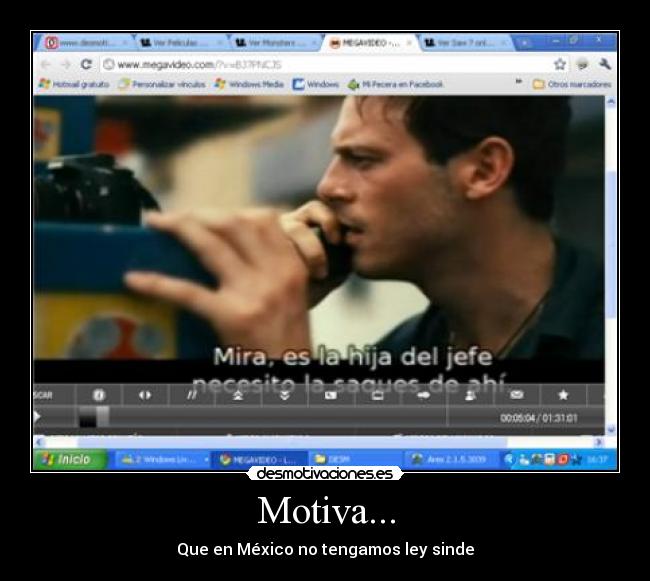The image size is (650, 581).
Task: Select the MEGAVIDEO Chrome taskbar button
Action: [x=259, y=459]
